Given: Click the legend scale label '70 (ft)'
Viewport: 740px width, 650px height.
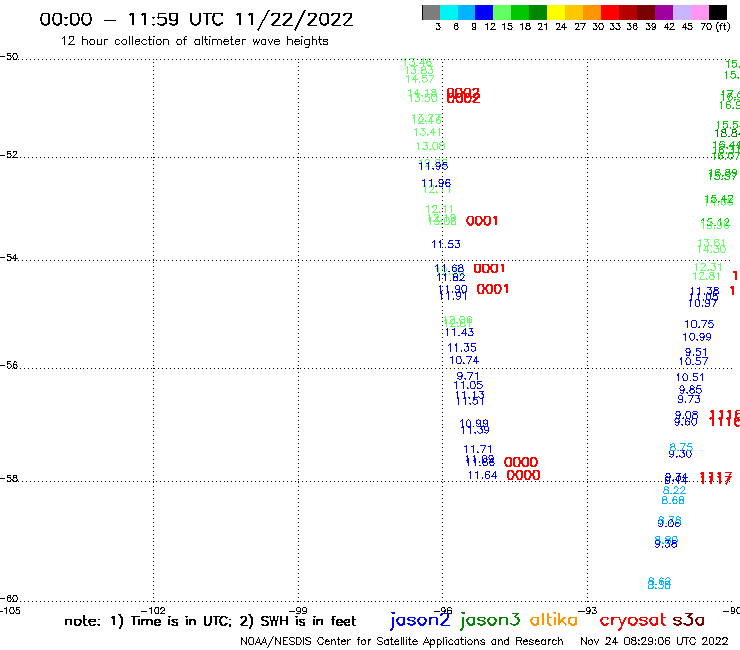Looking at the screenshot, I should click(x=715, y=26).
